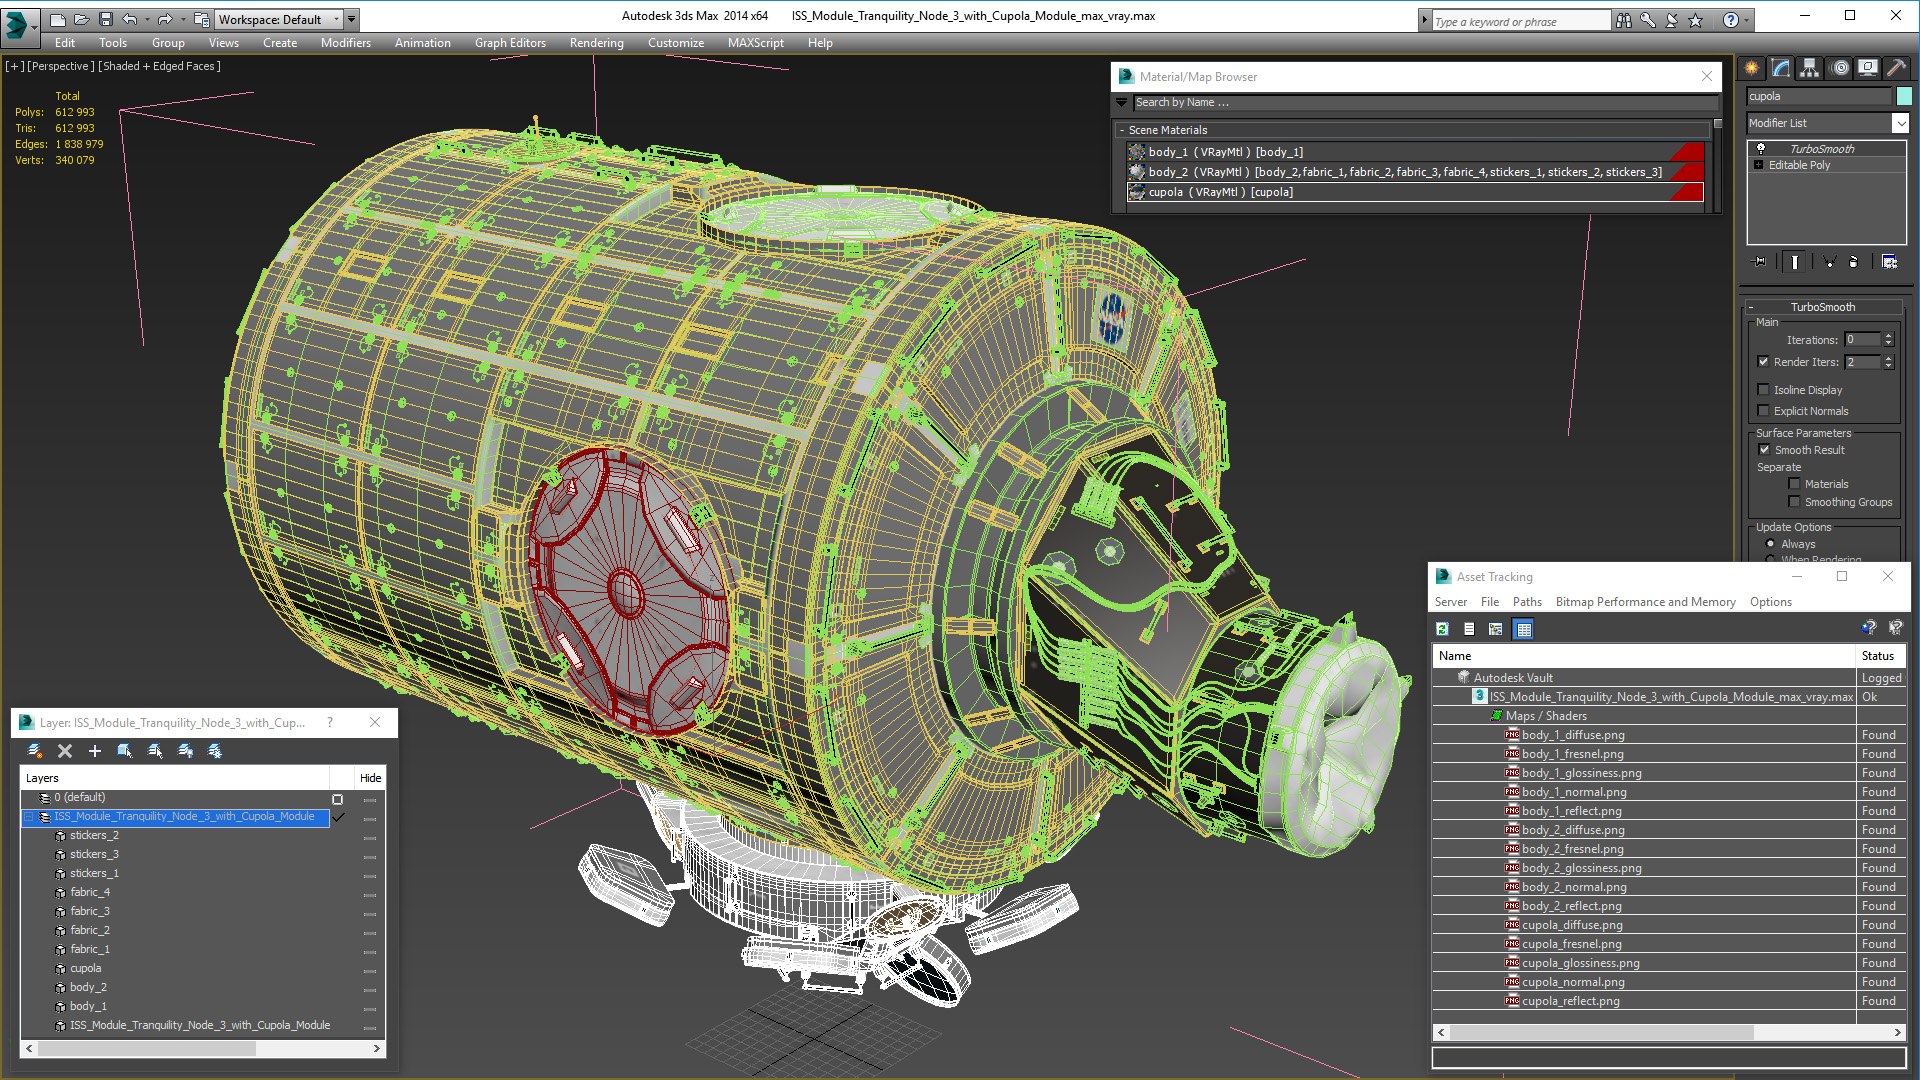Open the Modifiers menu

pyautogui.click(x=345, y=43)
